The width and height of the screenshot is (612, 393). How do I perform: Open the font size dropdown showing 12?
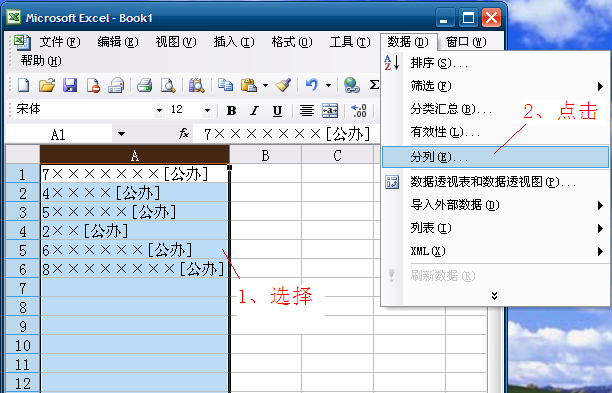207,110
